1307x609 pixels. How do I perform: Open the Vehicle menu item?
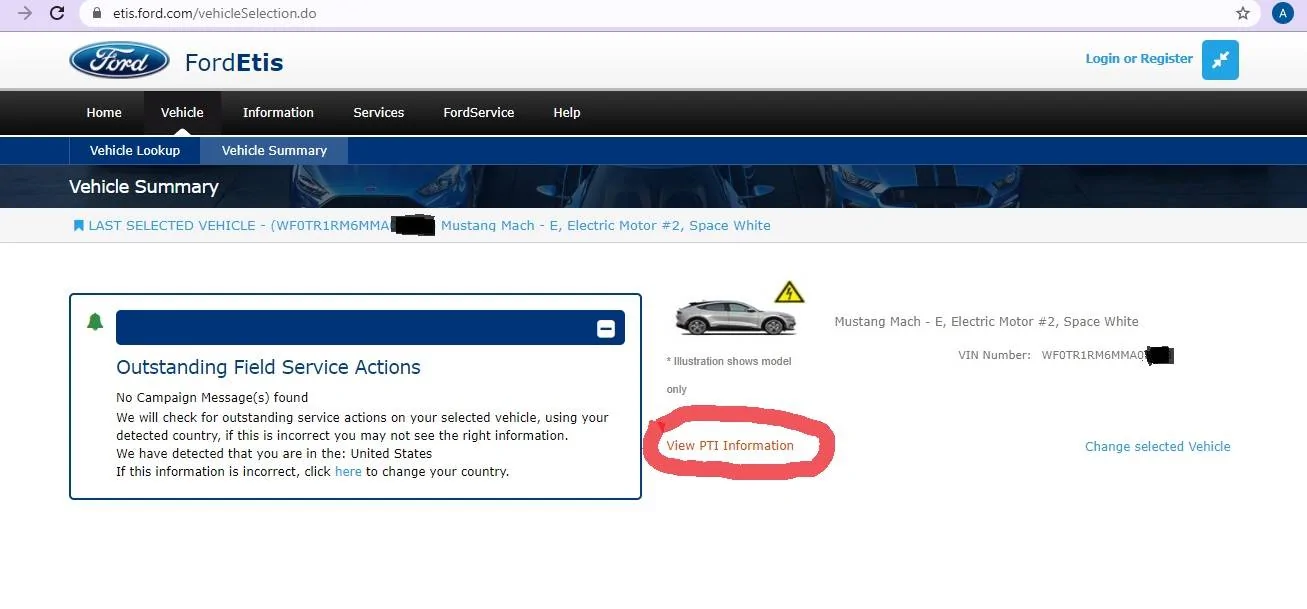pyautogui.click(x=182, y=112)
